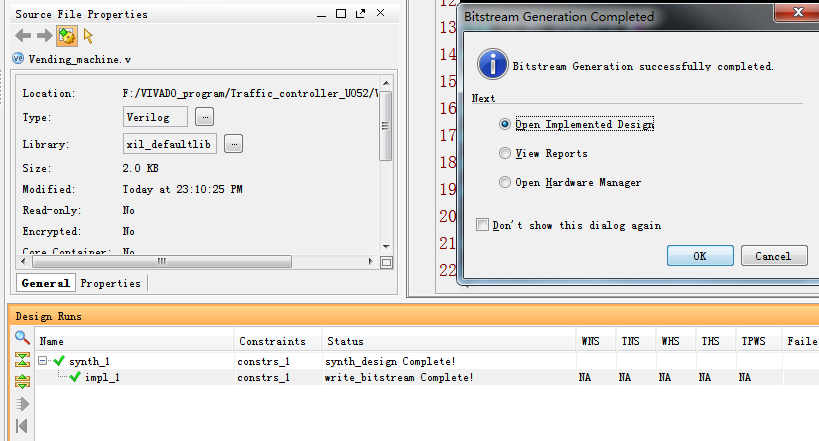Click line number 17 in the editor
Screen dimensions: 819x441
448,135
